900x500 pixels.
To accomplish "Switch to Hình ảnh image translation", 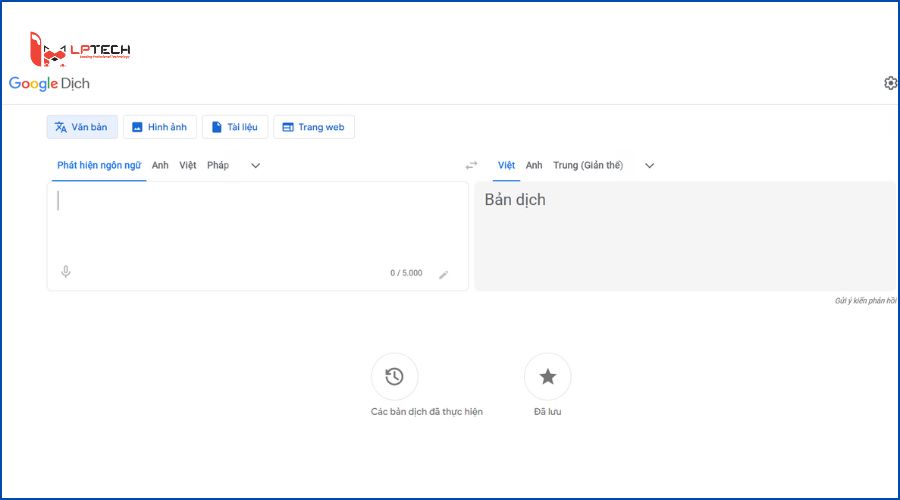I will coord(160,127).
